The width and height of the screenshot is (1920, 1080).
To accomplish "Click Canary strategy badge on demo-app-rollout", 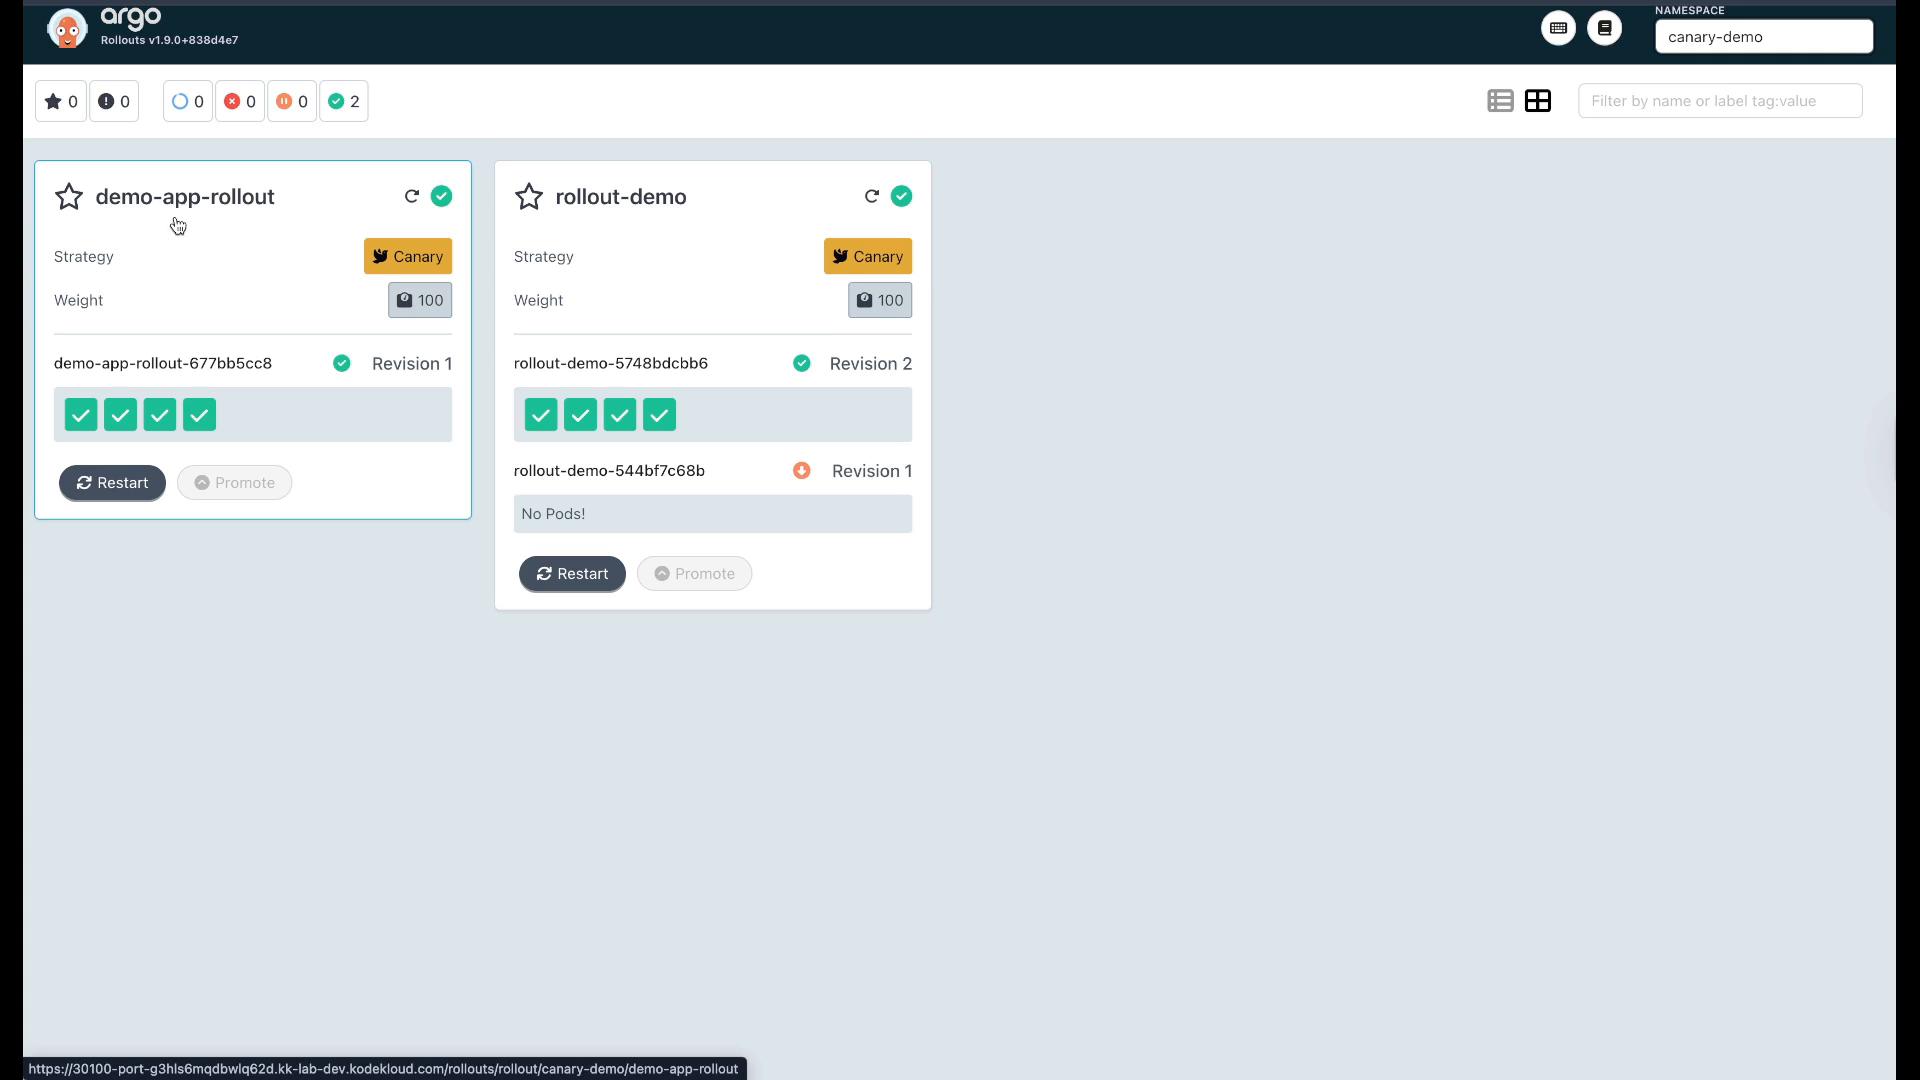I will [408, 256].
